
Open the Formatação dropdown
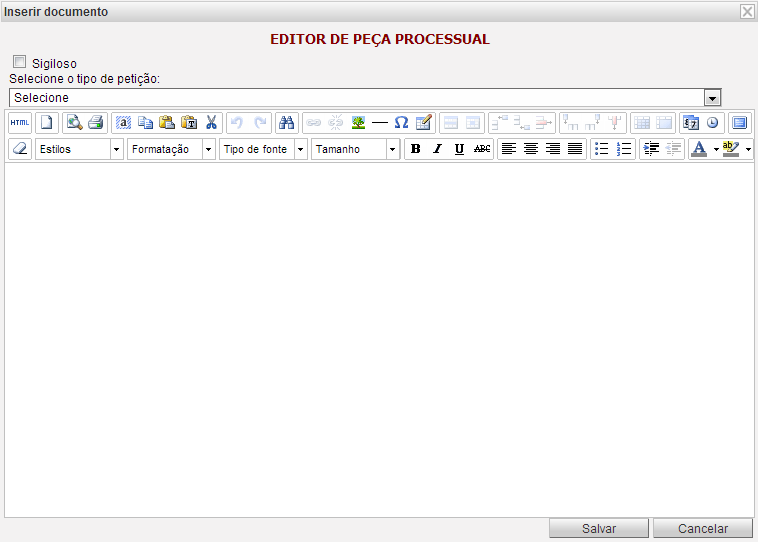(x=171, y=149)
